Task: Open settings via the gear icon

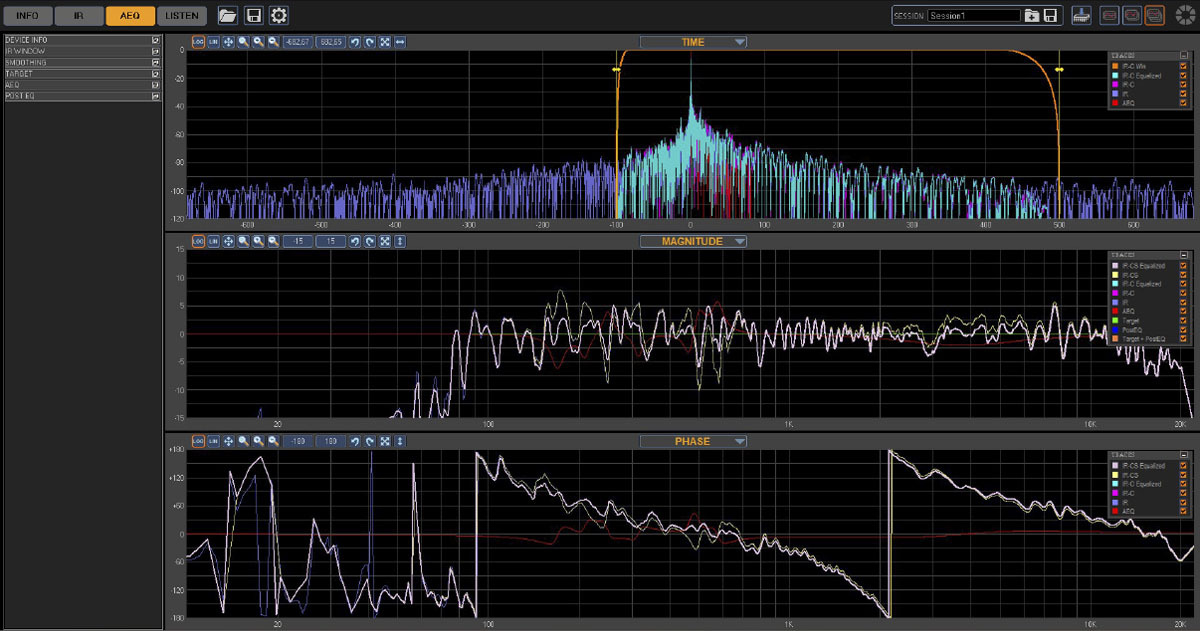Action: coord(279,15)
